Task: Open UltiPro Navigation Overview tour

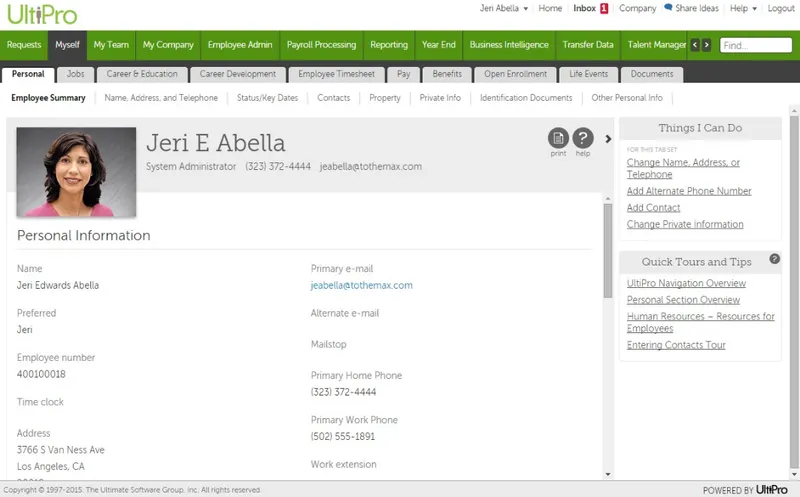Action: coord(686,283)
